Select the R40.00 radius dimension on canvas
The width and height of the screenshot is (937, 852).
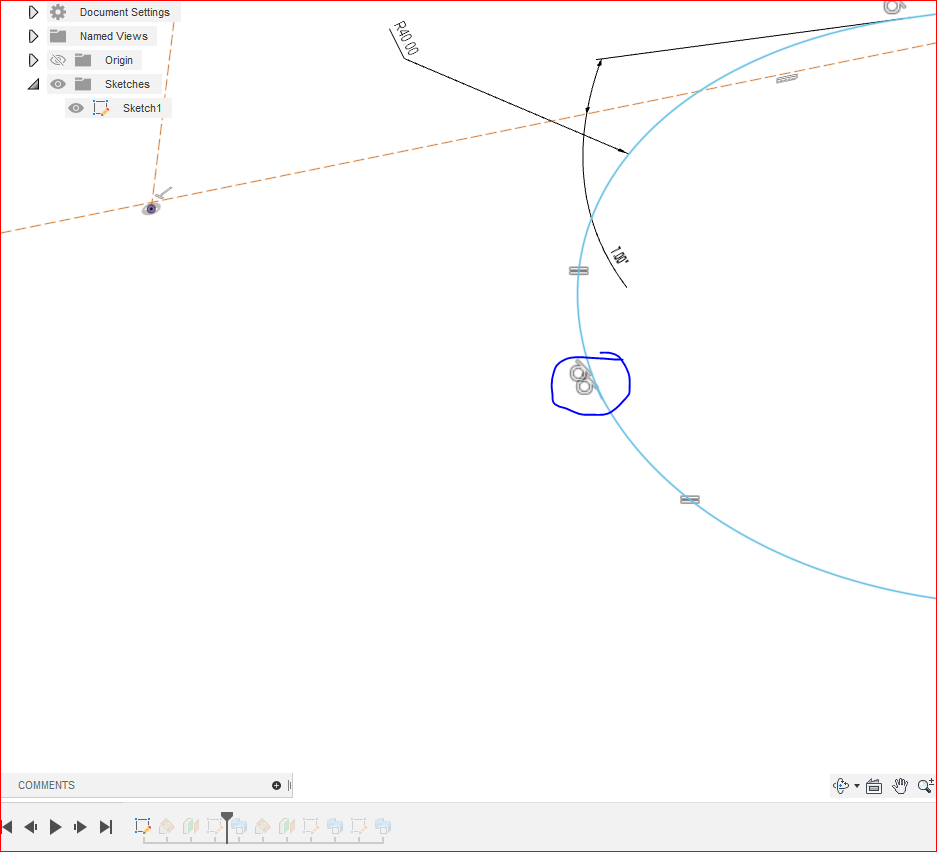tap(404, 40)
